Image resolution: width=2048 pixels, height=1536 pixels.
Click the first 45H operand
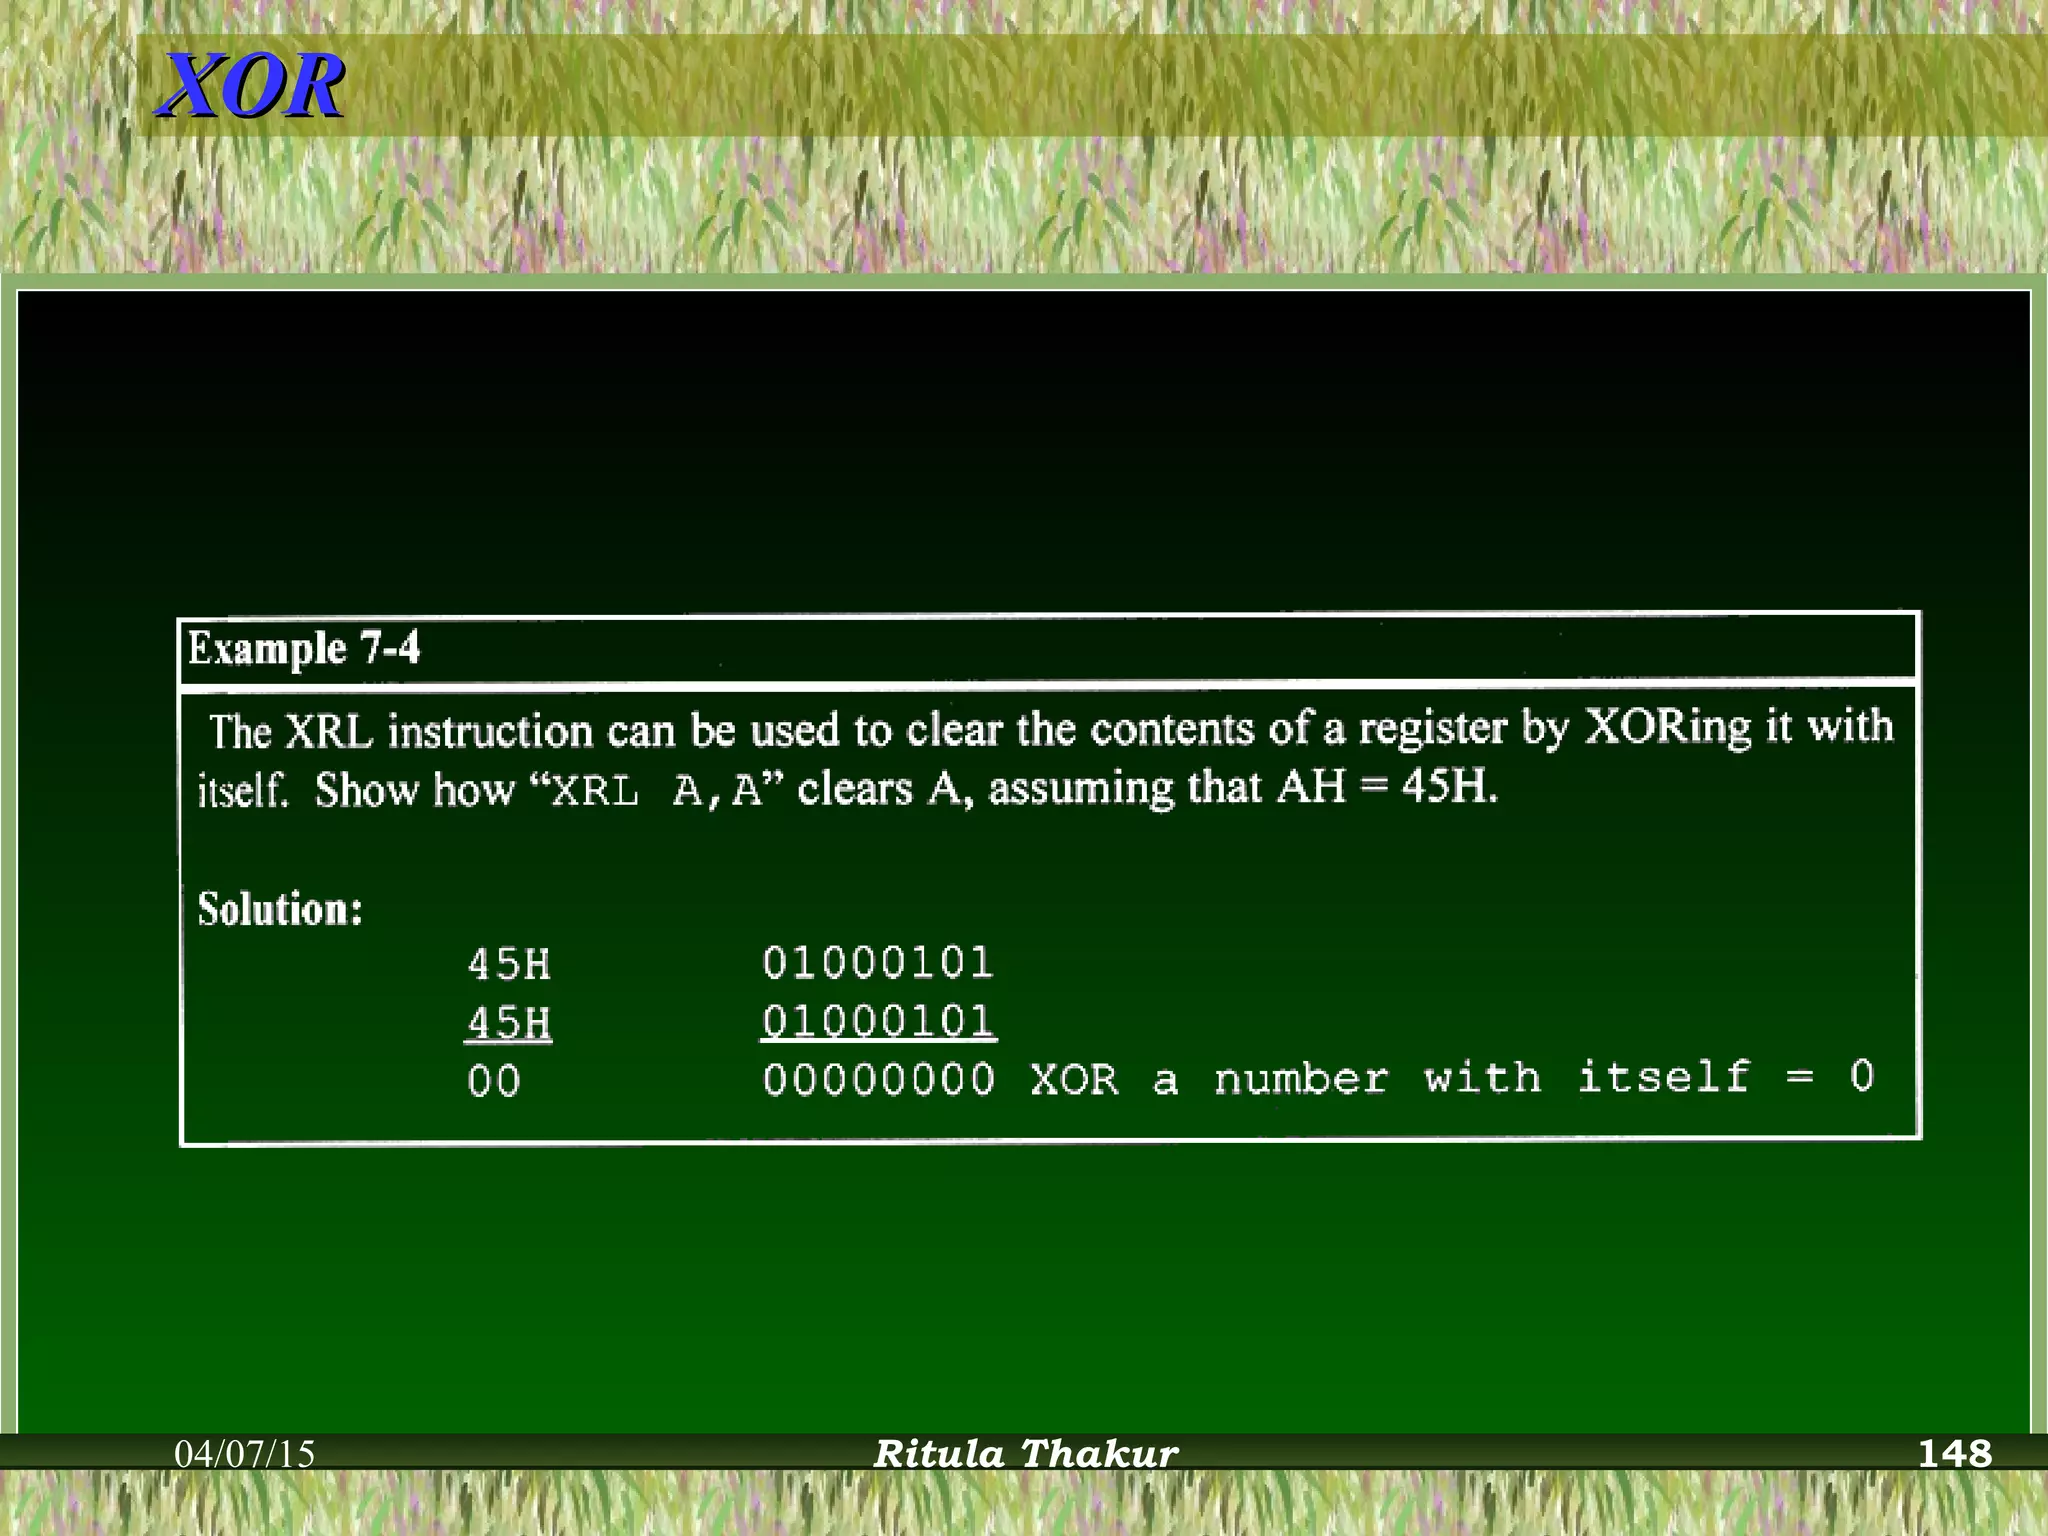tap(509, 965)
